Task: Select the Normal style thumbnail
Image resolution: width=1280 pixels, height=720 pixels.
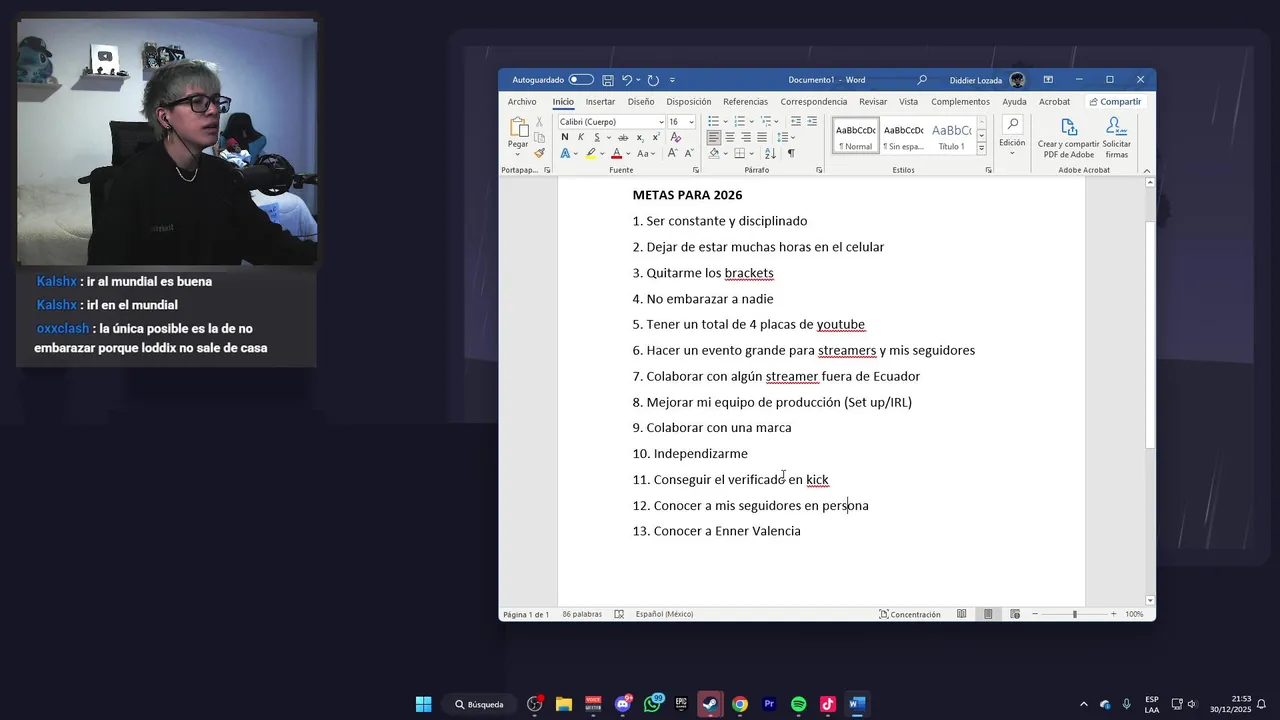Action: [856, 135]
